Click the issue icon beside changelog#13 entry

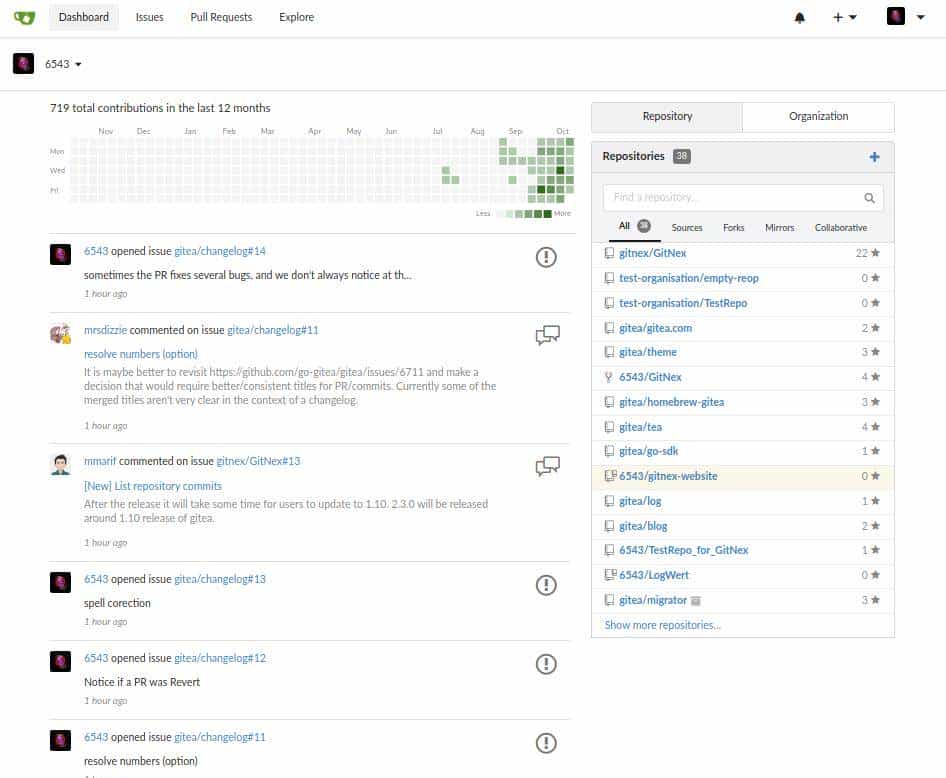[546, 585]
